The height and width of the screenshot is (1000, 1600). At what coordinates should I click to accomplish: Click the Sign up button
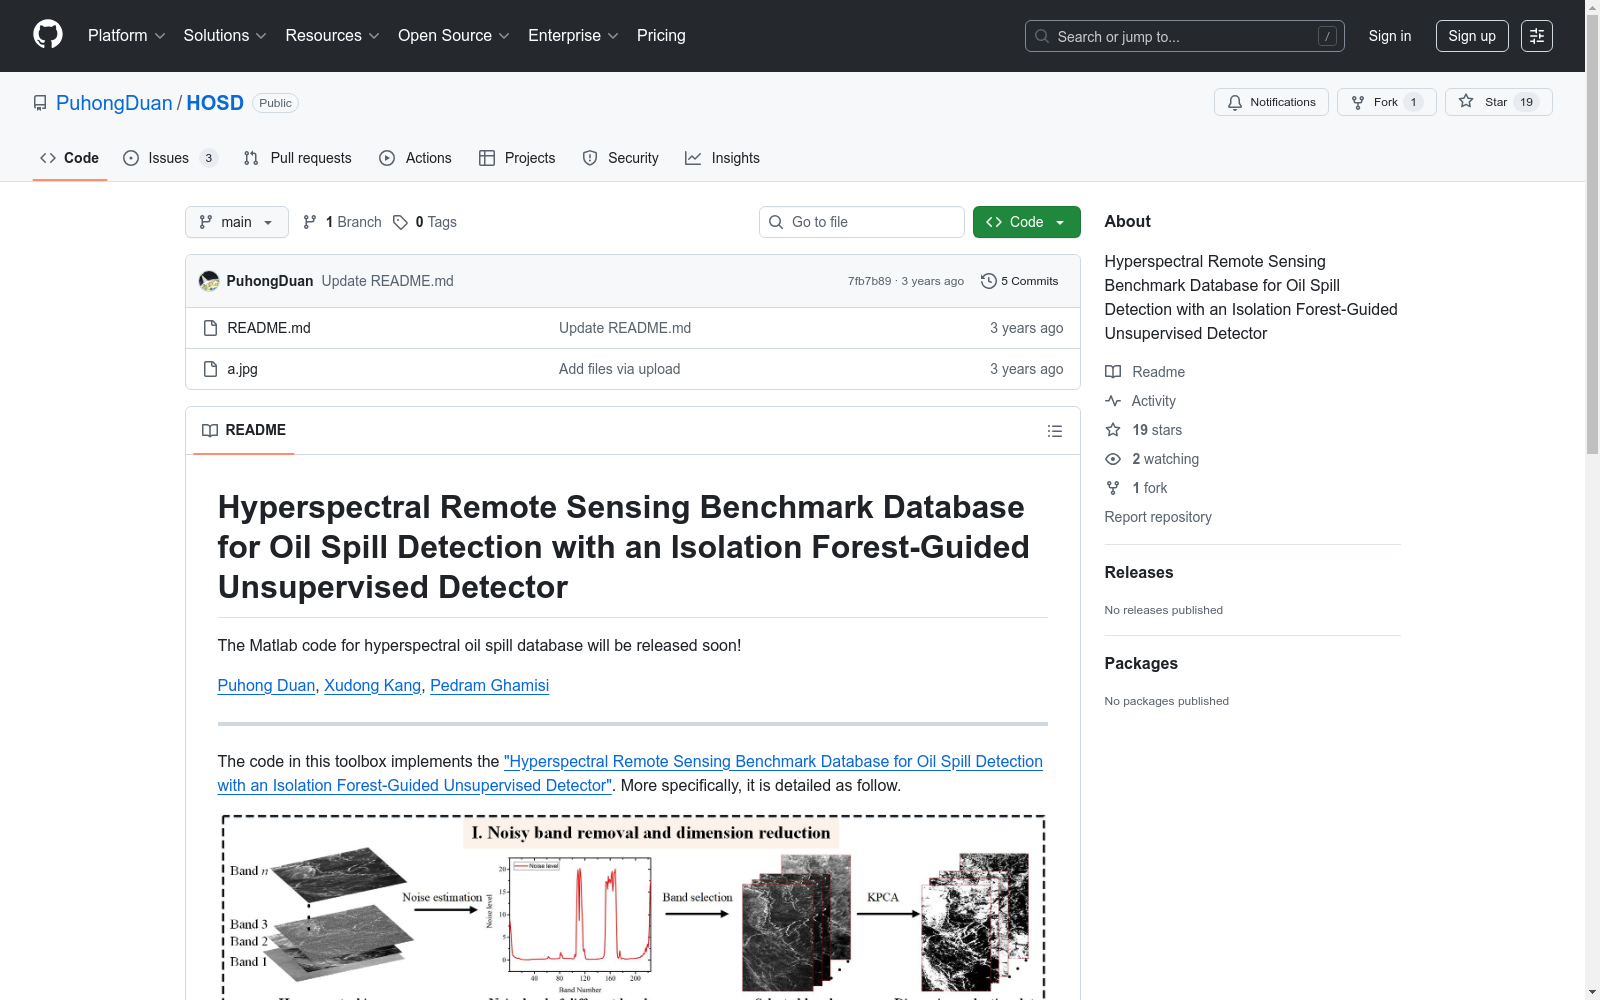click(1471, 36)
